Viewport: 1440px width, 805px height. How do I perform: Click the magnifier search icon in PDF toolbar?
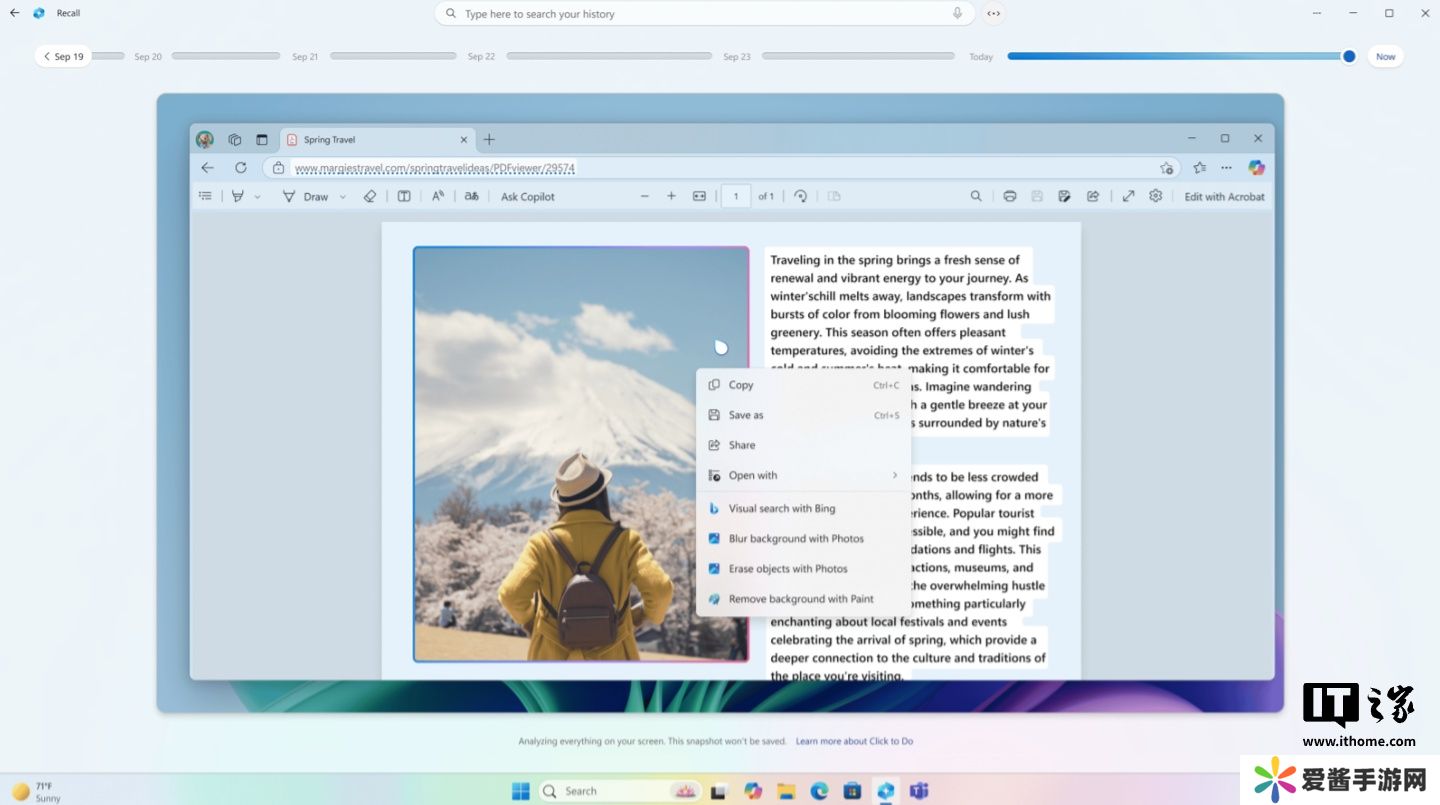976,197
